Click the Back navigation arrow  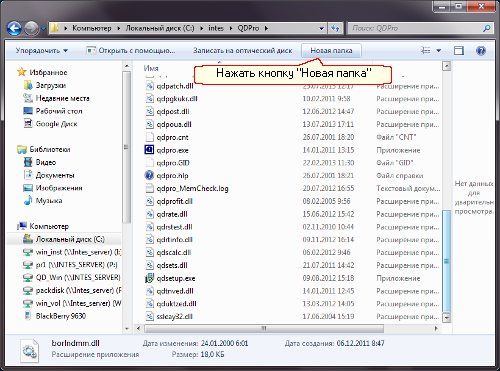(14, 29)
